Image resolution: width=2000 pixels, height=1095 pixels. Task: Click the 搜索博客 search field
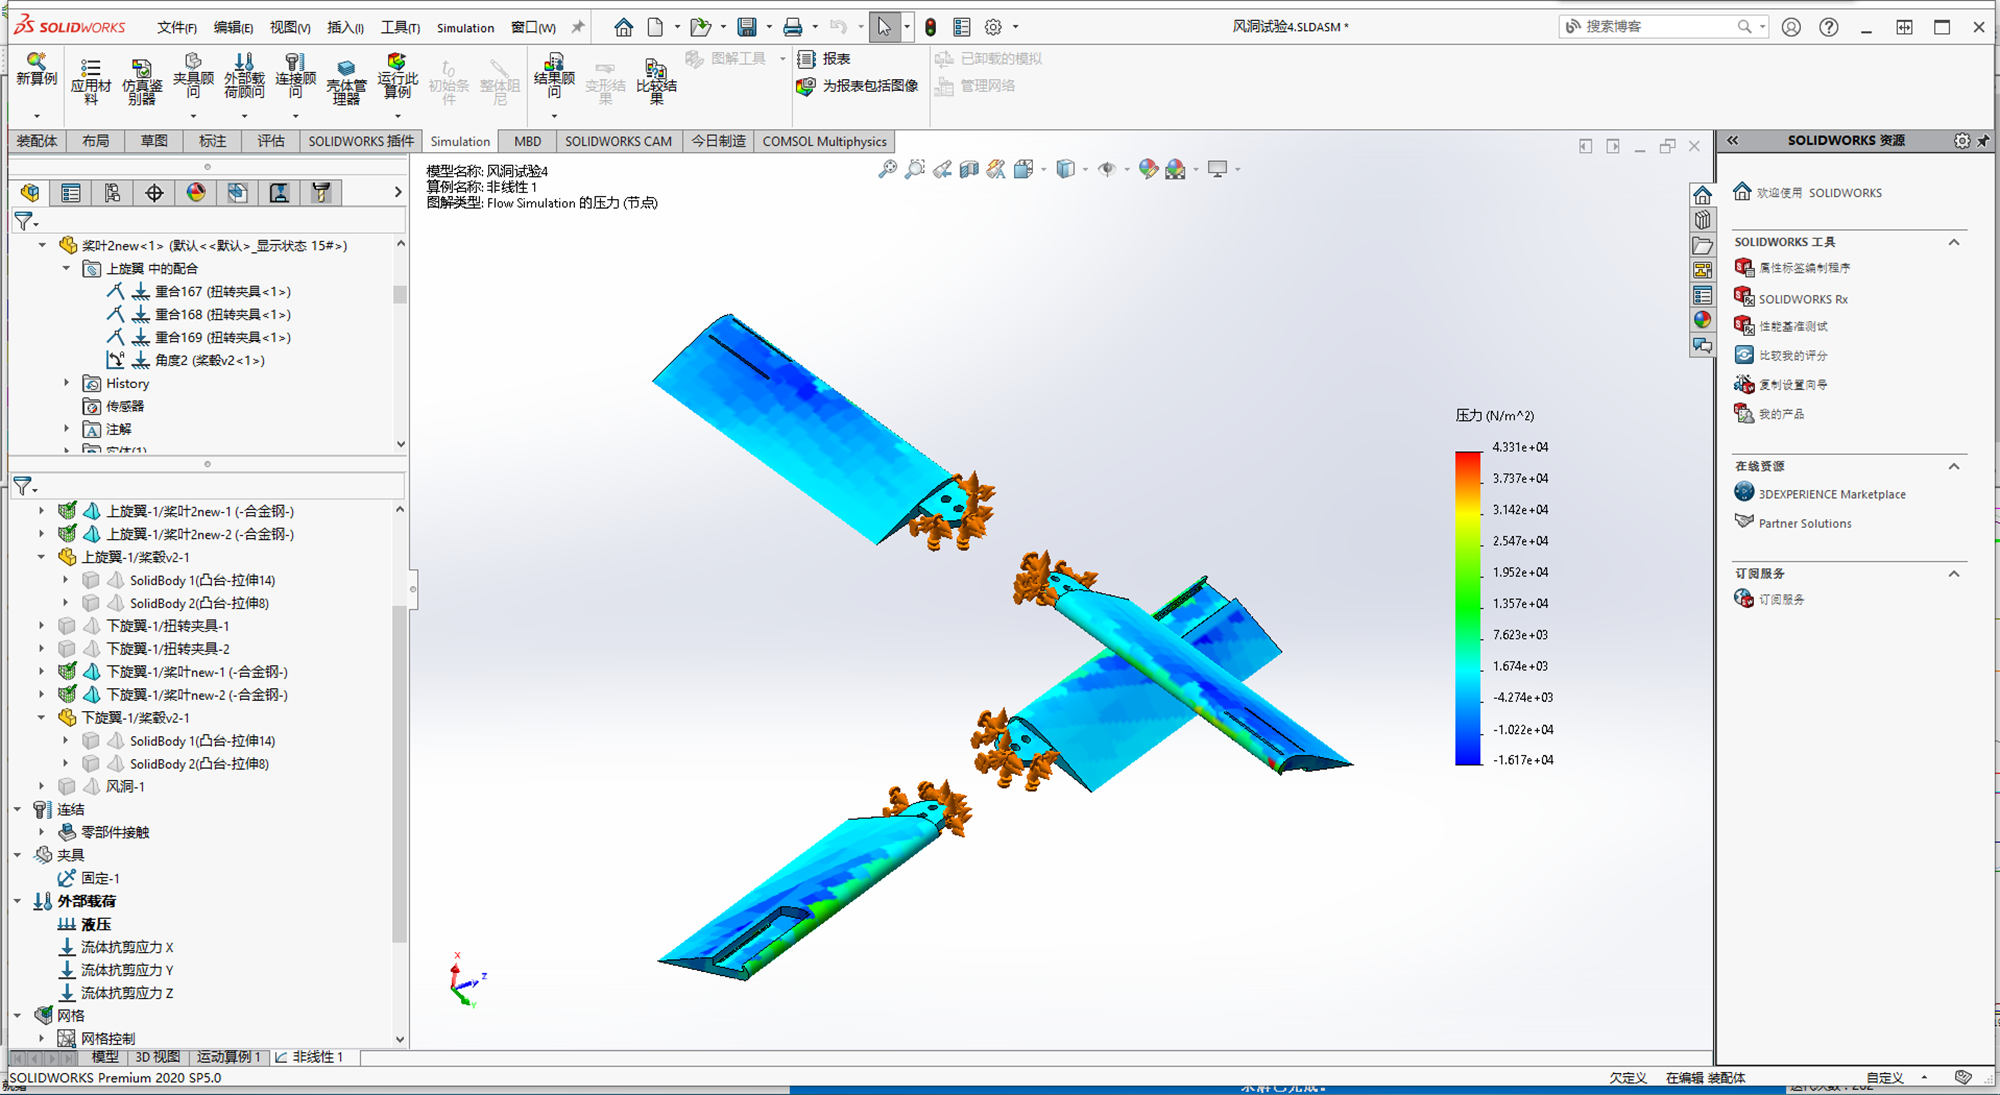click(x=1655, y=26)
